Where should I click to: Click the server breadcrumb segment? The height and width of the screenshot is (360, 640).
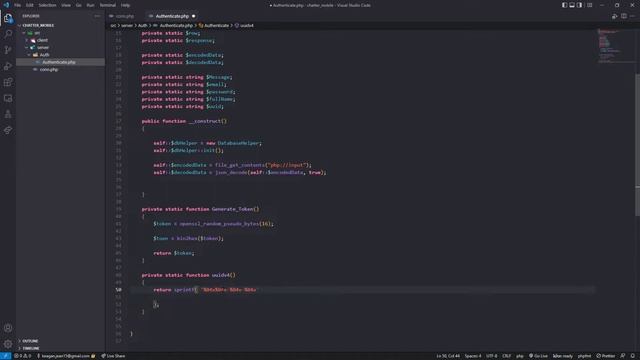127,25
